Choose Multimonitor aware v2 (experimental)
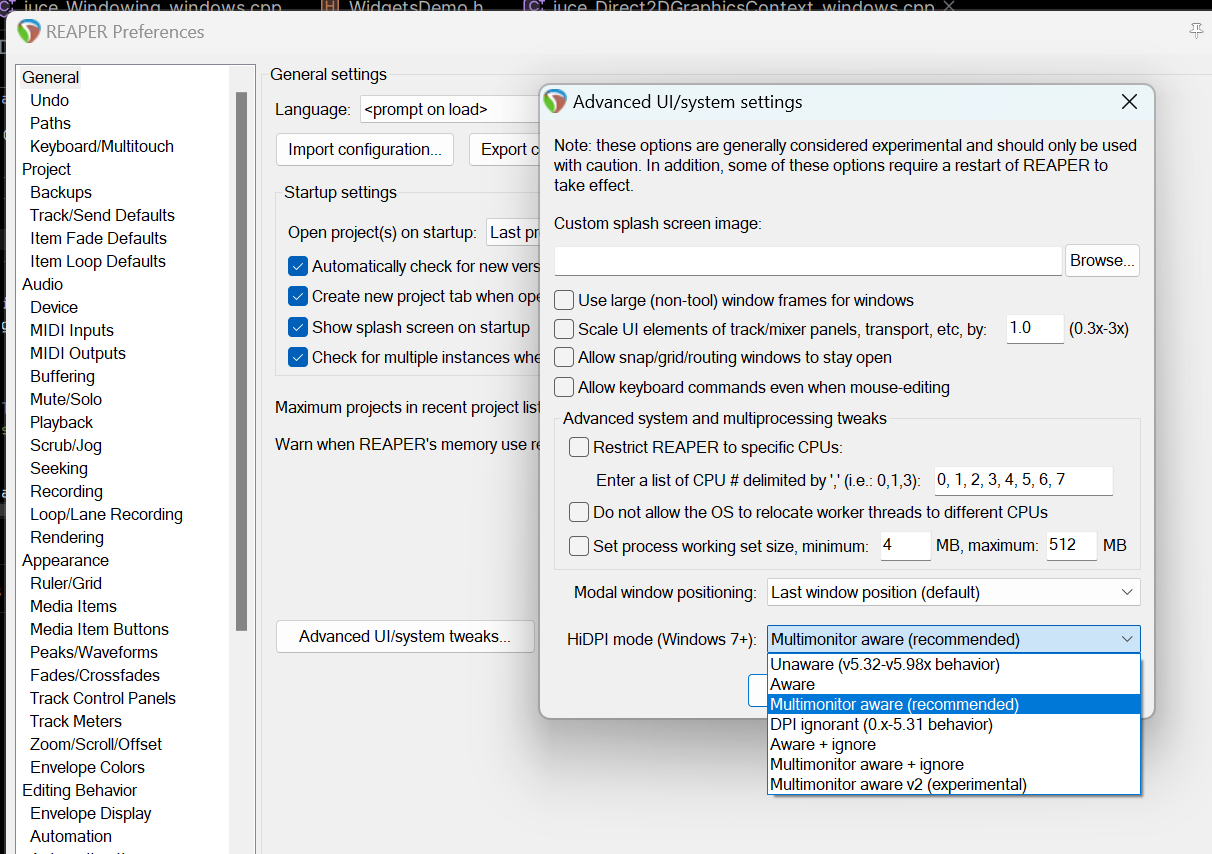 click(x=954, y=784)
